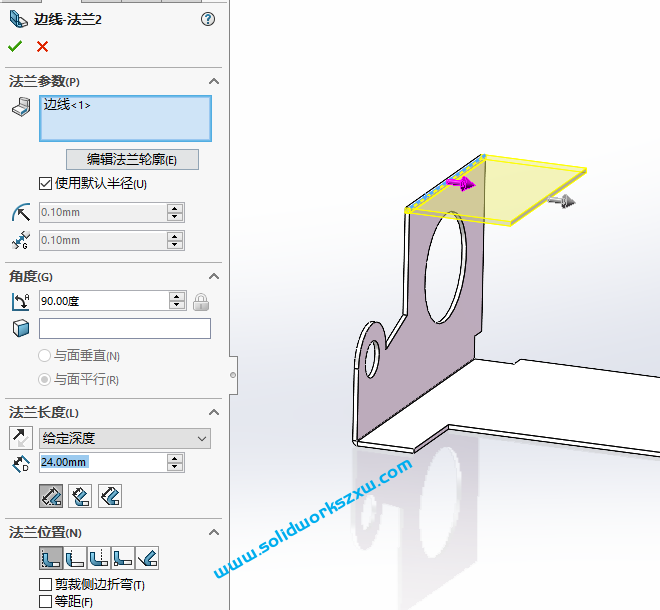Click the flange angle 90.00度 field

click(104, 301)
